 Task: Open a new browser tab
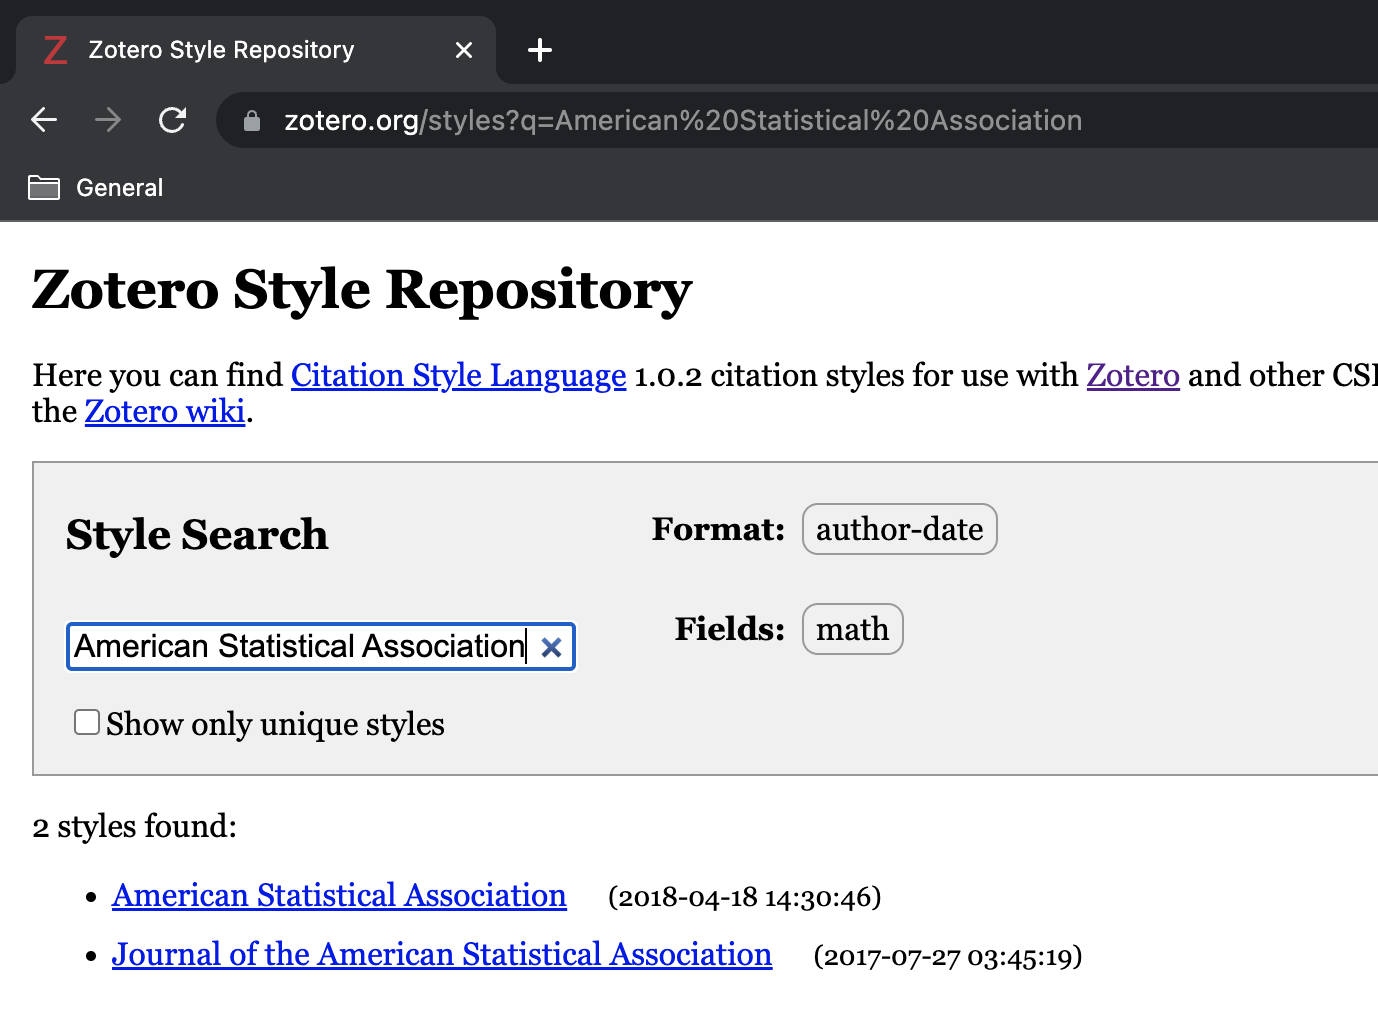(x=540, y=50)
